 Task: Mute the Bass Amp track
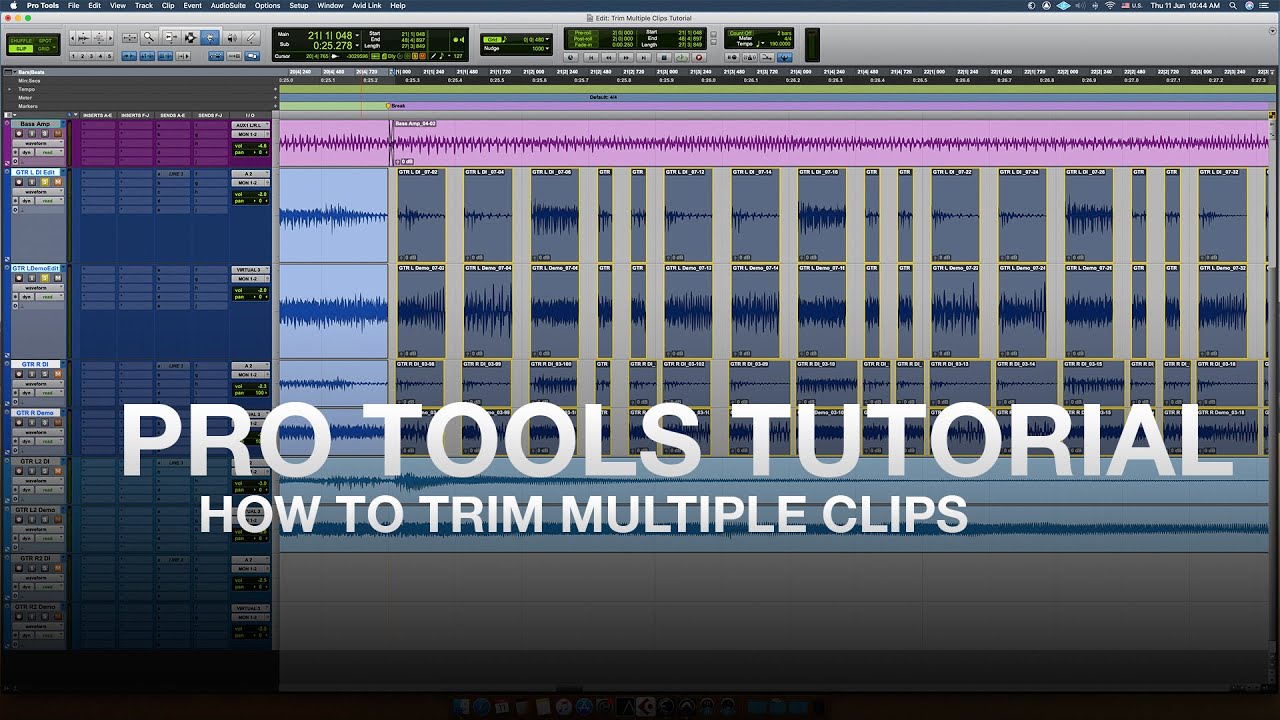58,134
